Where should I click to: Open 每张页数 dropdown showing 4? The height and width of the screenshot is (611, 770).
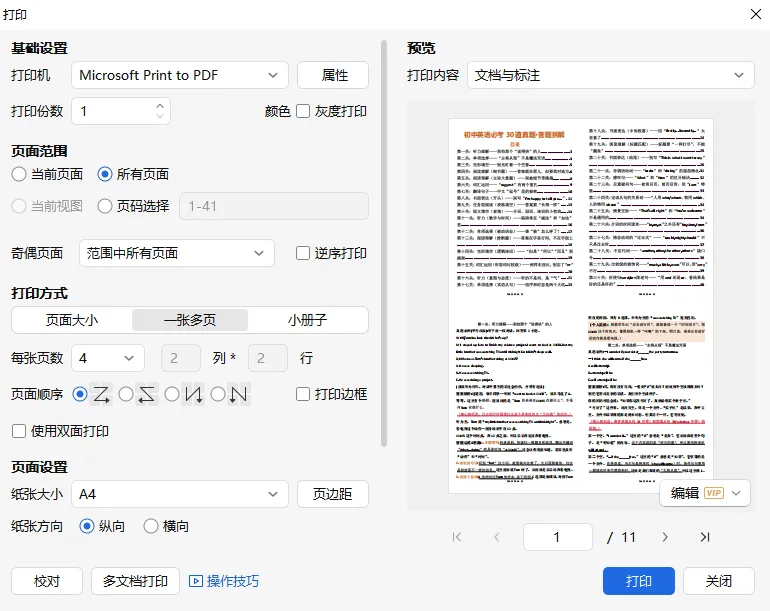click(x=108, y=358)
